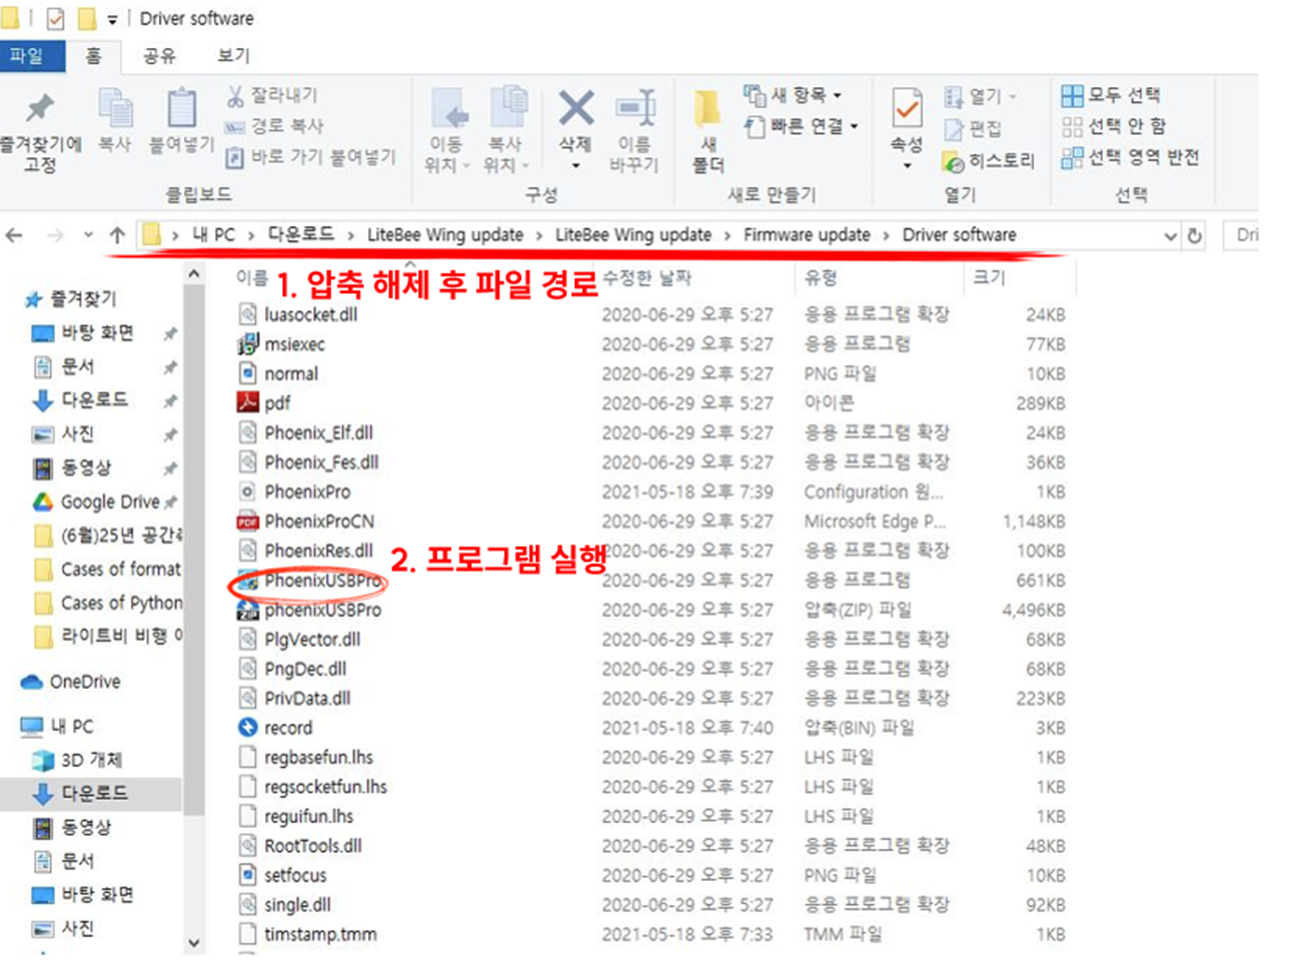This screenshot has width=1296, height=968.
Task: Select the msiexec application icon
Action: coord(247,344)
